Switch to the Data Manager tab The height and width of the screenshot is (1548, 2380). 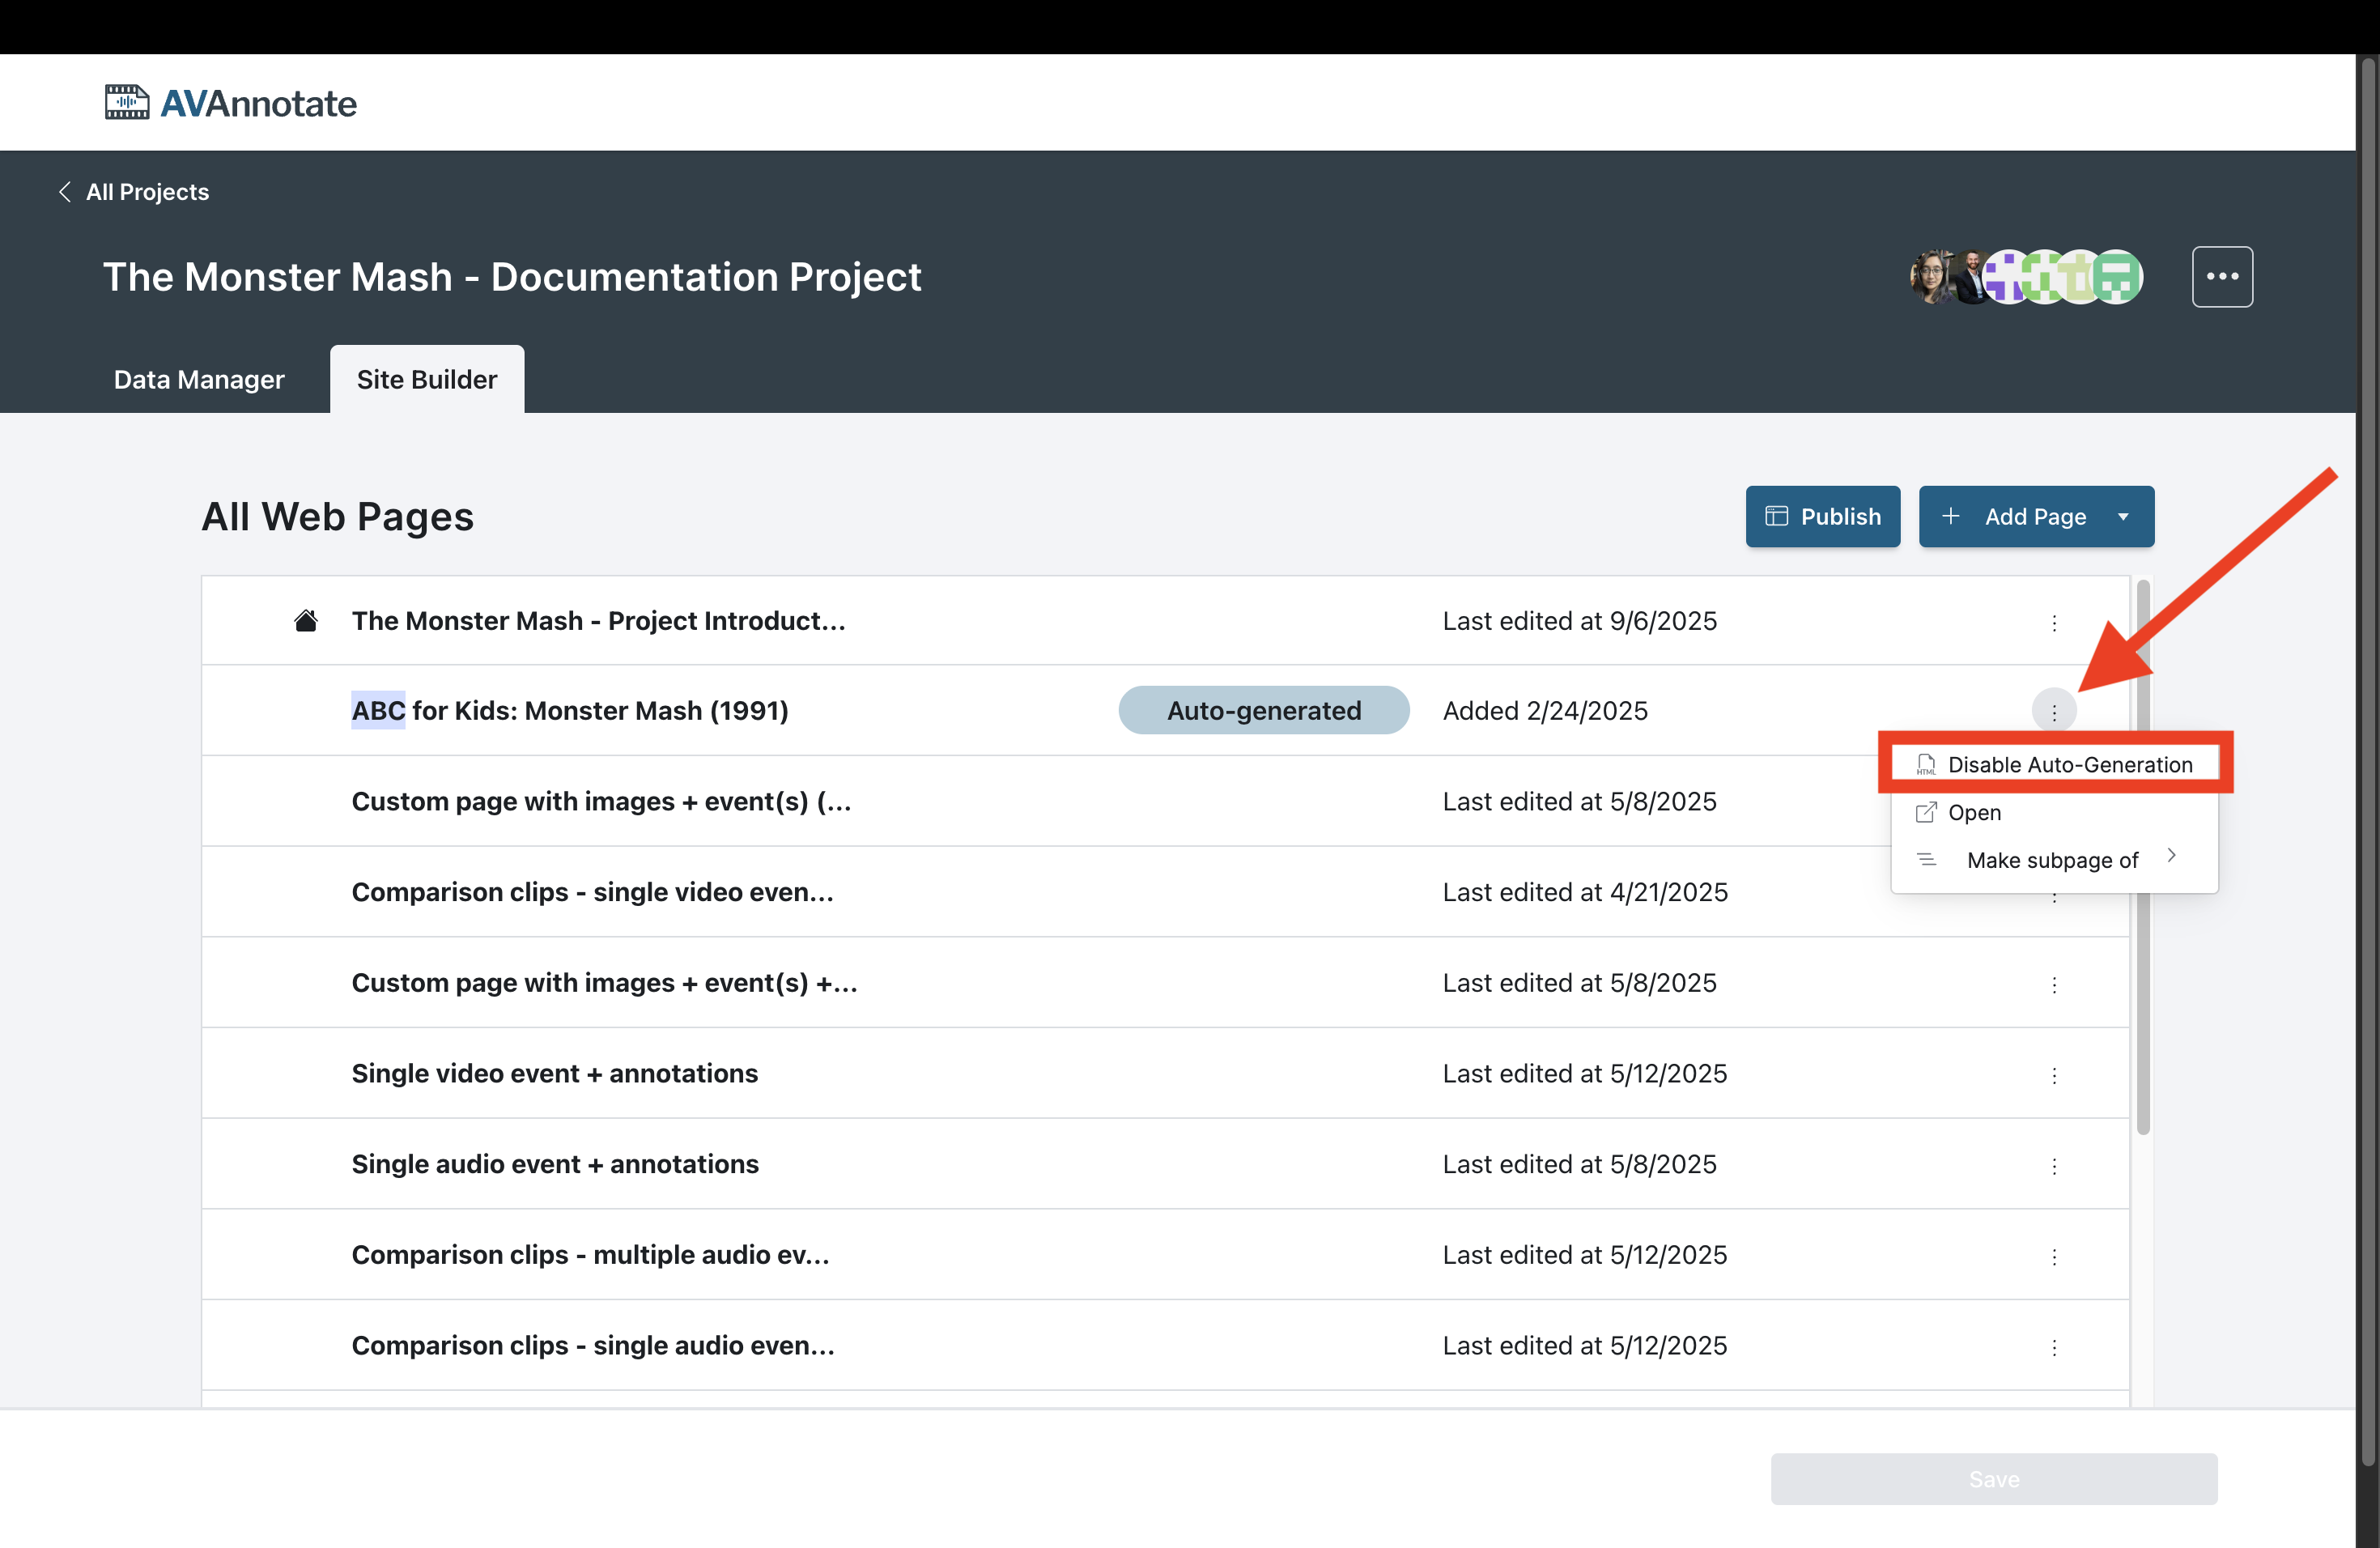click(x=199, y=380)
